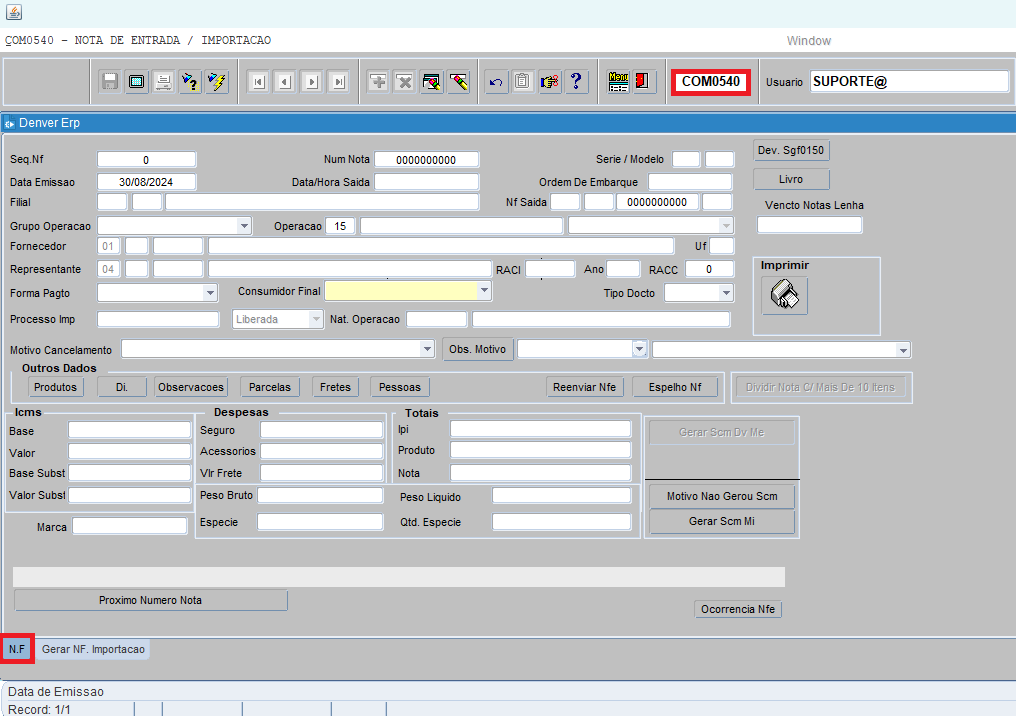Screen dimensions: 1016x716
Task: Click the screen capture toolbar icon
Action: [x=137, y=82]
